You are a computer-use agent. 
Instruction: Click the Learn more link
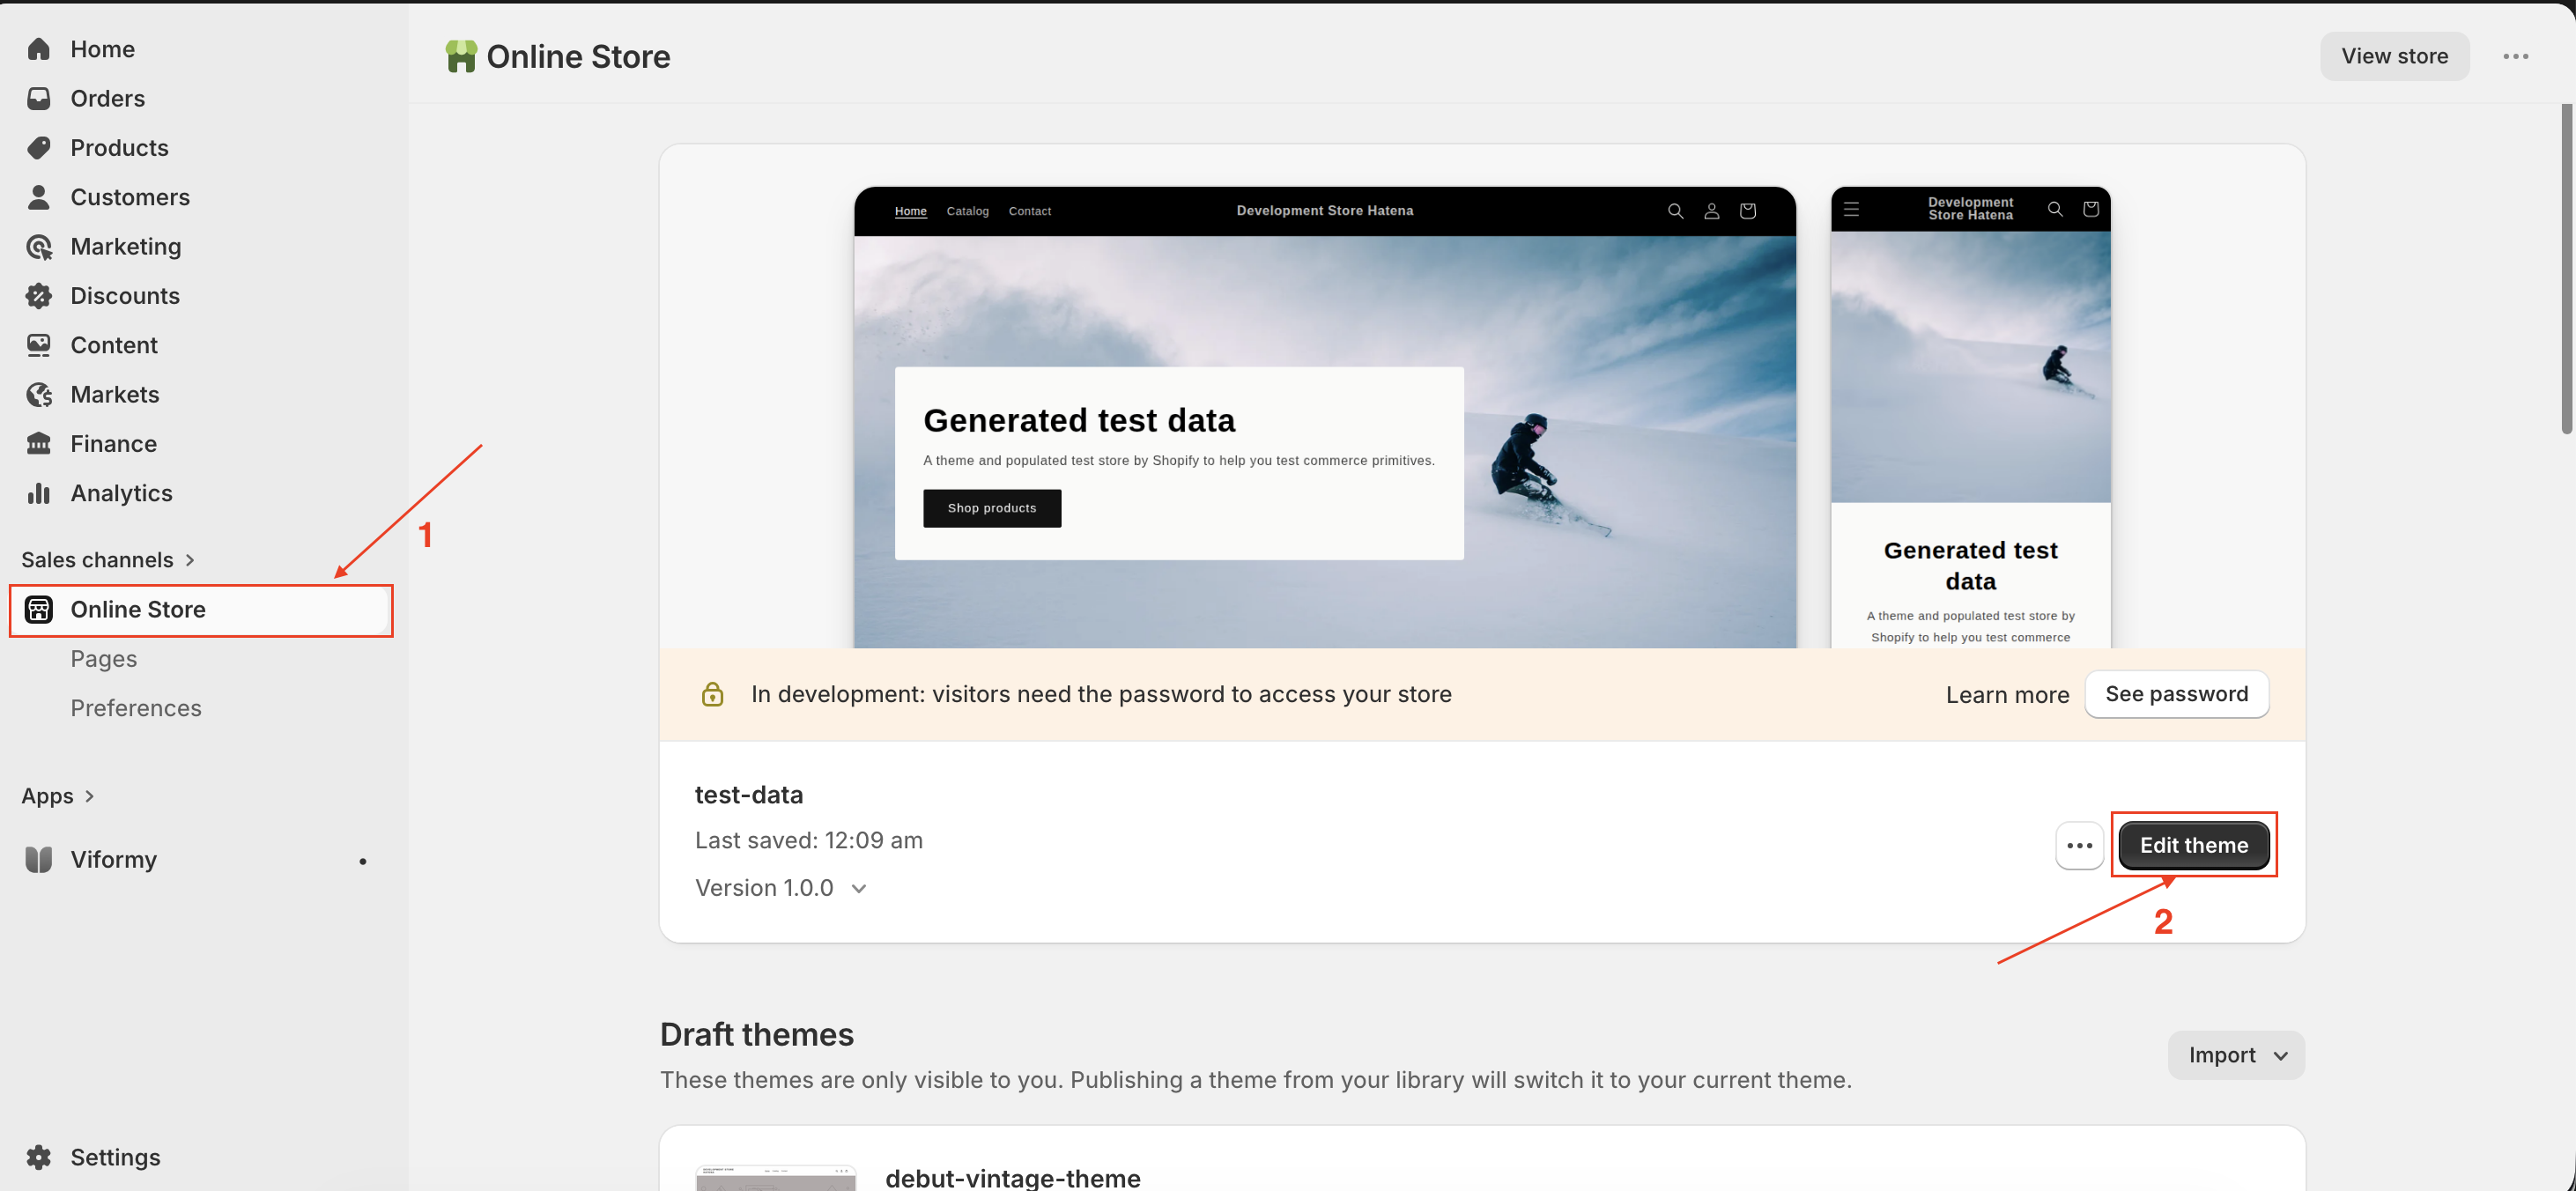2007,695
